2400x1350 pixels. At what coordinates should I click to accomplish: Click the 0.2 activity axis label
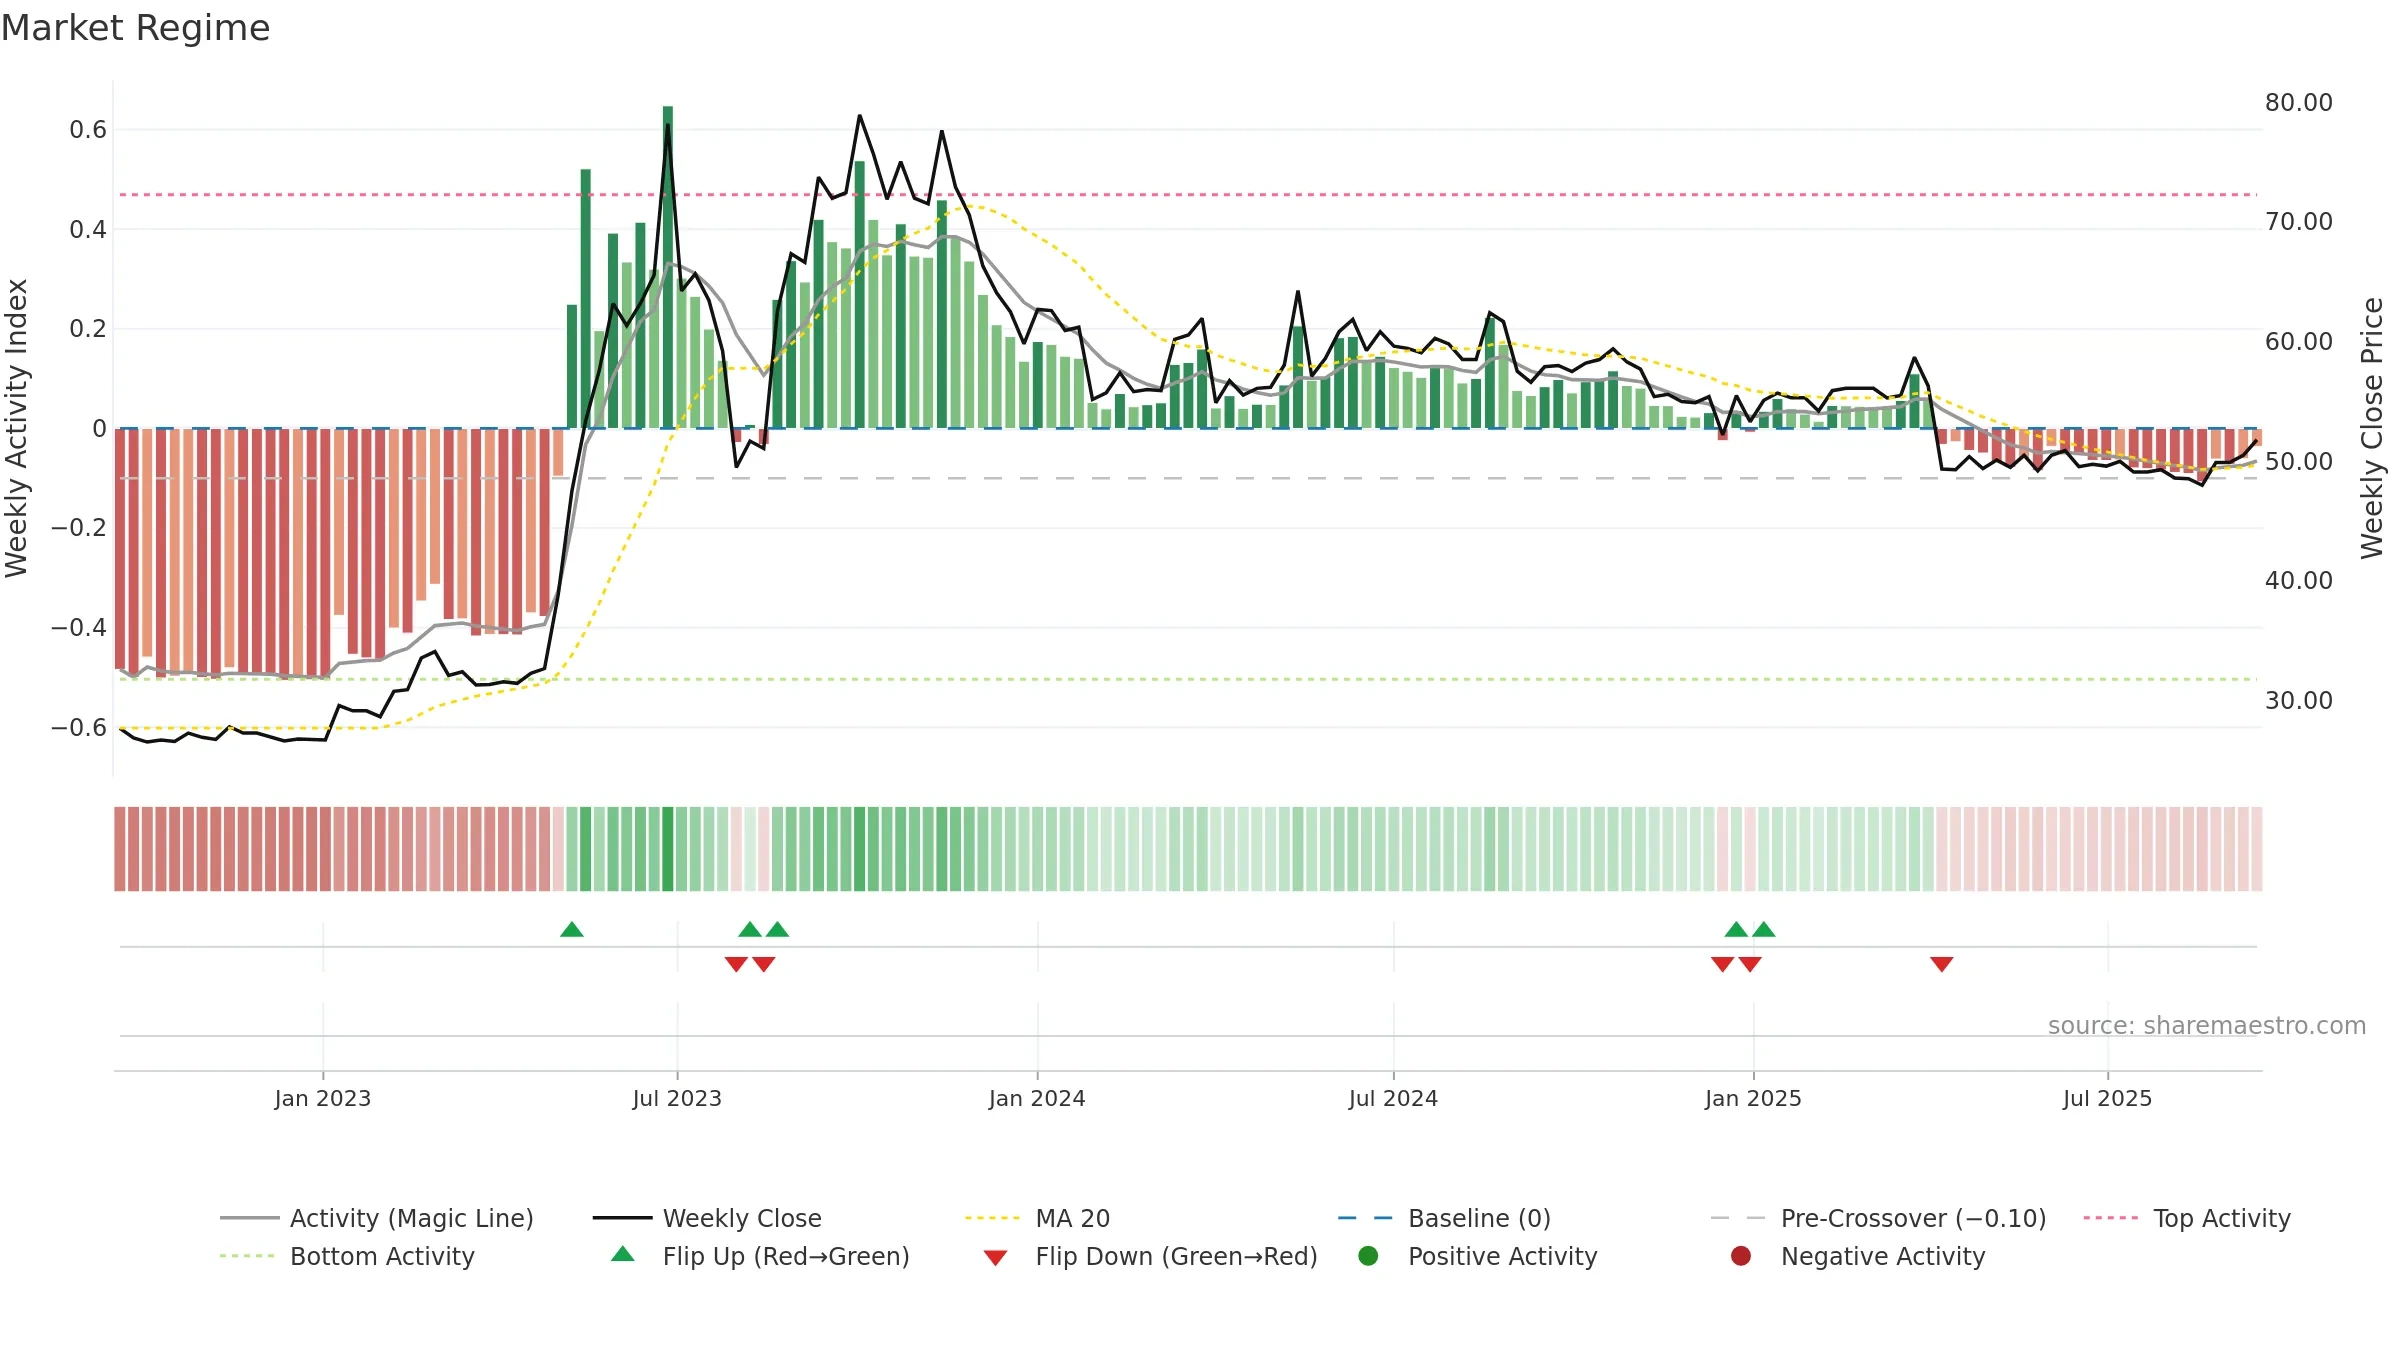point(88,329)
